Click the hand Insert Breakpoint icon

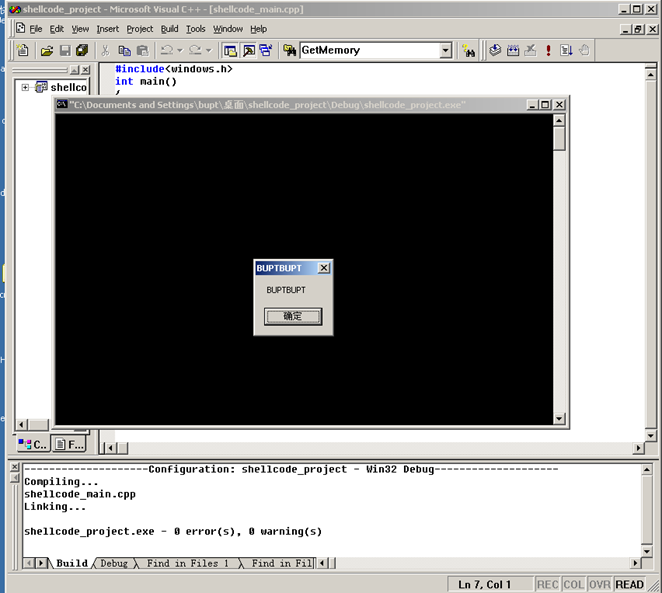pyautogui.click(x=584, y=50)
